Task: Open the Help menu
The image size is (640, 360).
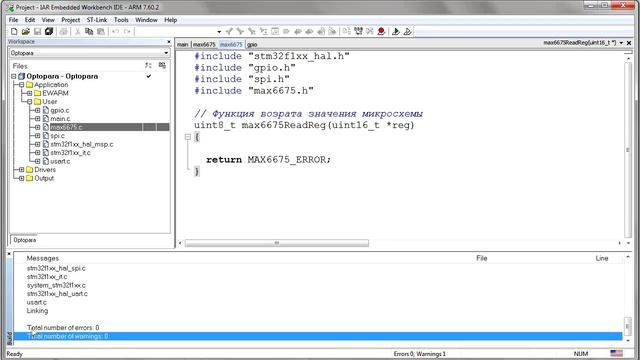Action: point(171,20)
